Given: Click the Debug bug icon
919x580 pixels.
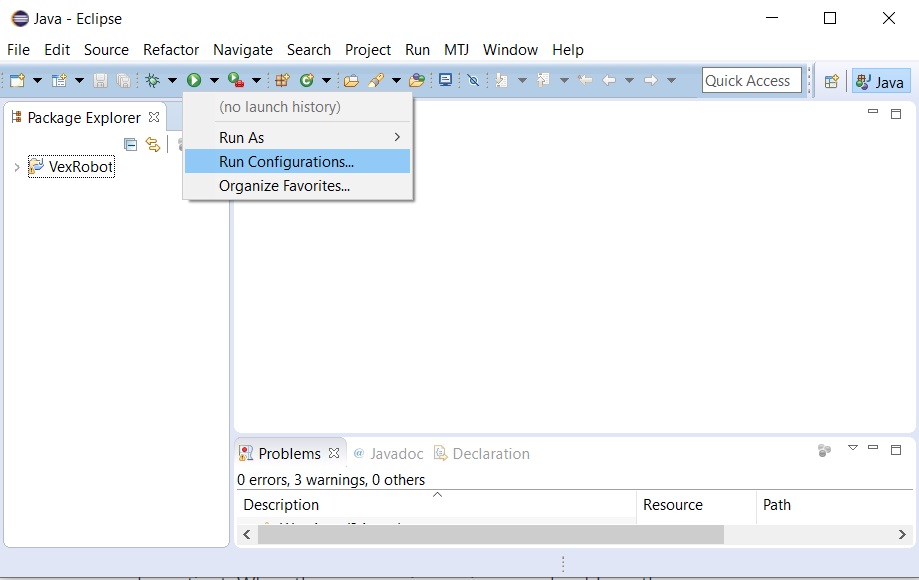Looking at the screenshot, I should [152, 80].
